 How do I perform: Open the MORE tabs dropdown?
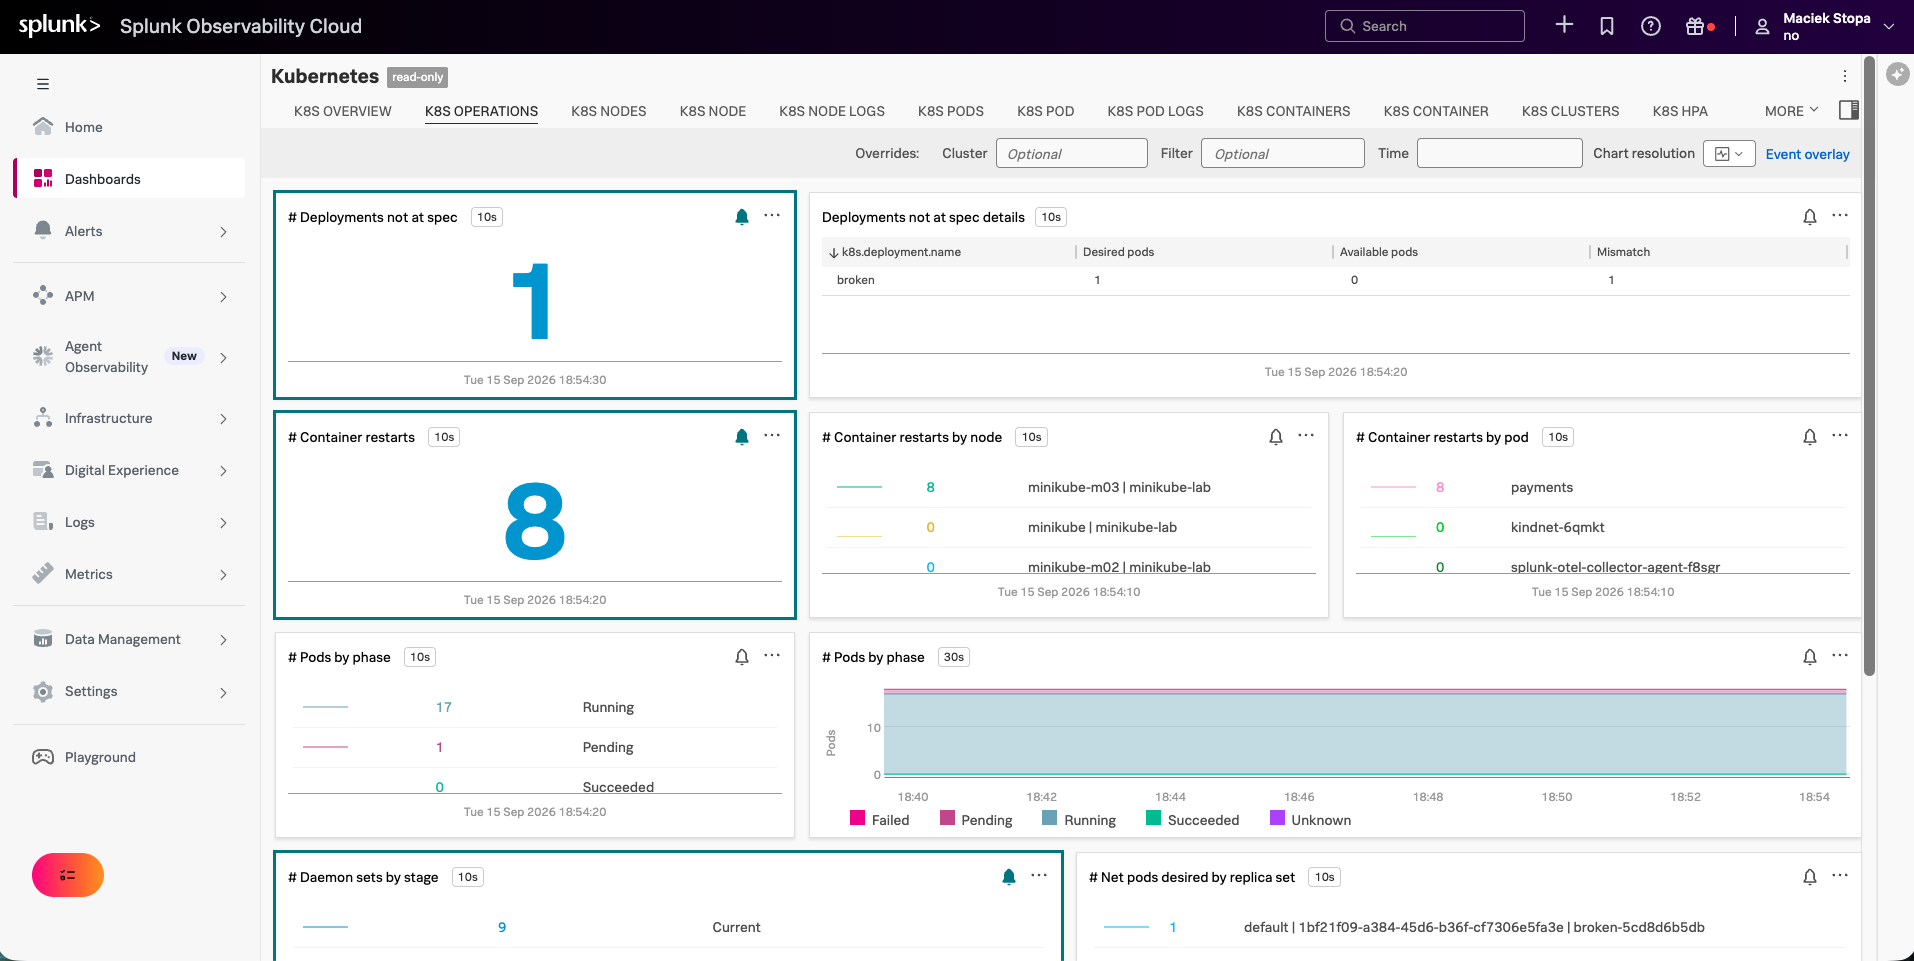pos(1791,111)
